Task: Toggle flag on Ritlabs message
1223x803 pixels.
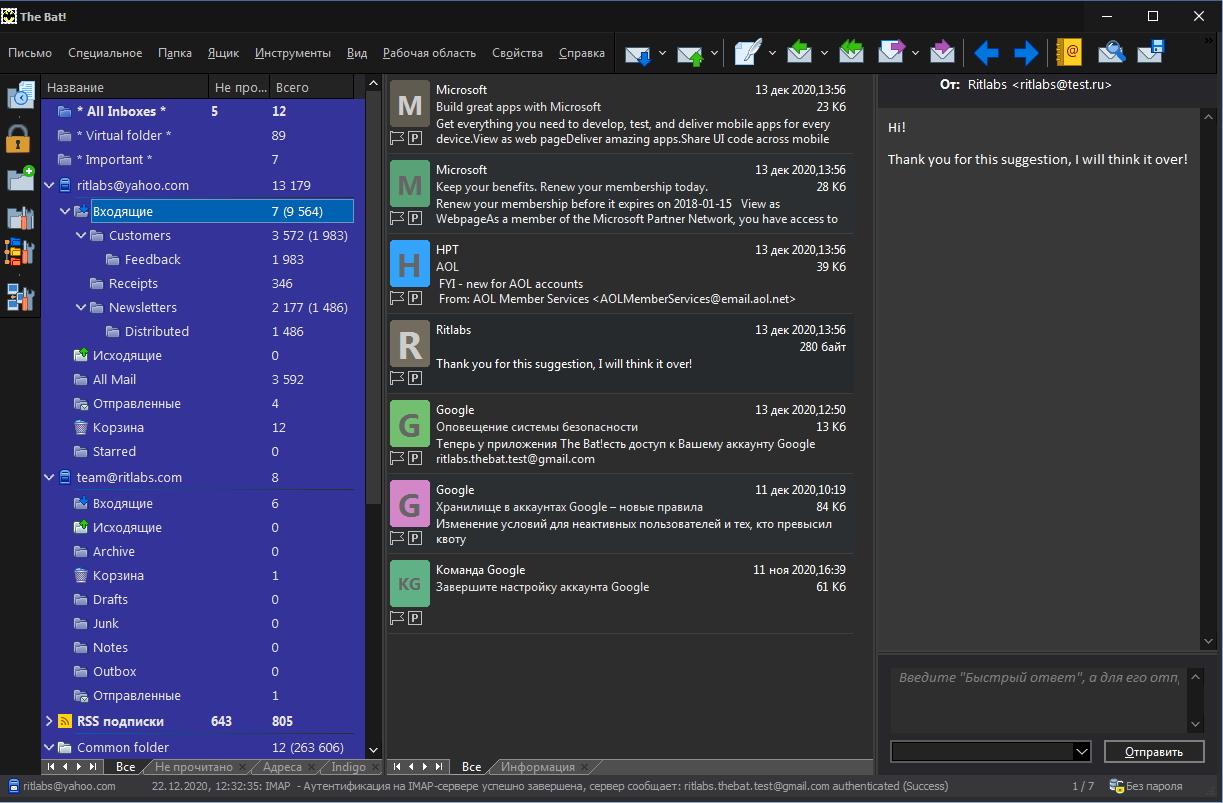Action: 397,378
